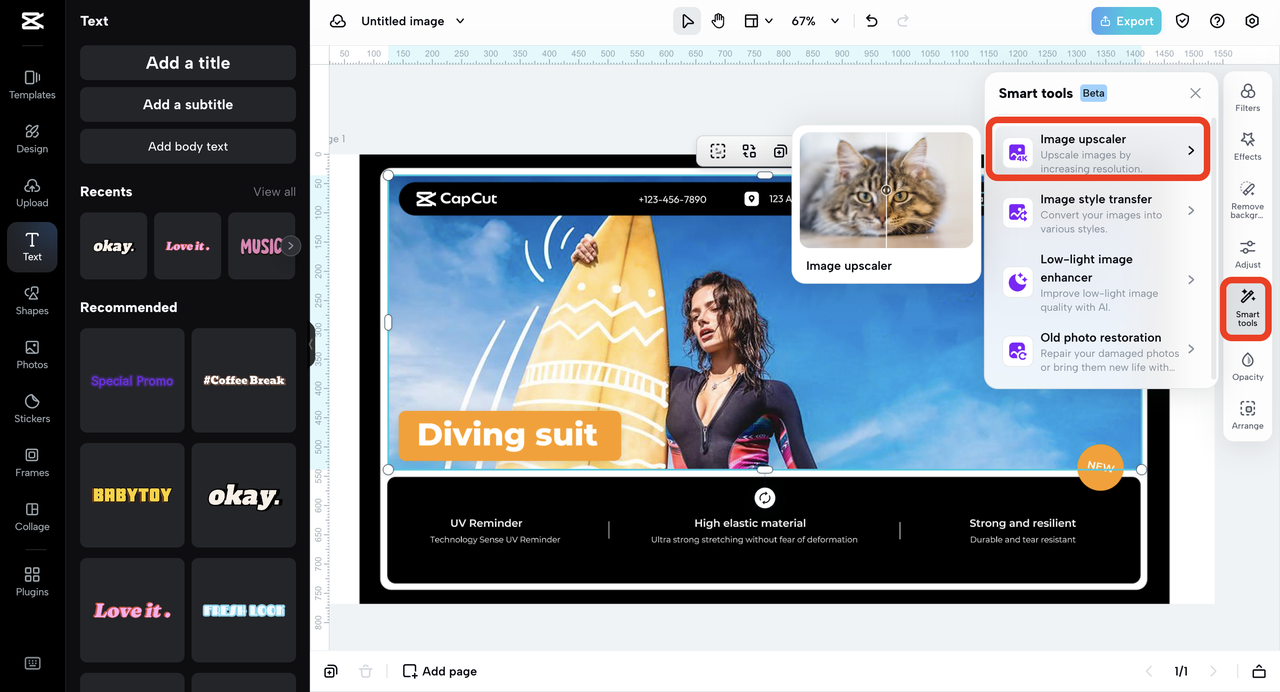This screenshot has height=692, width=1280.
Task: Click the delete page trash icon
Action: pyautogui.click(x=366, y=671)
